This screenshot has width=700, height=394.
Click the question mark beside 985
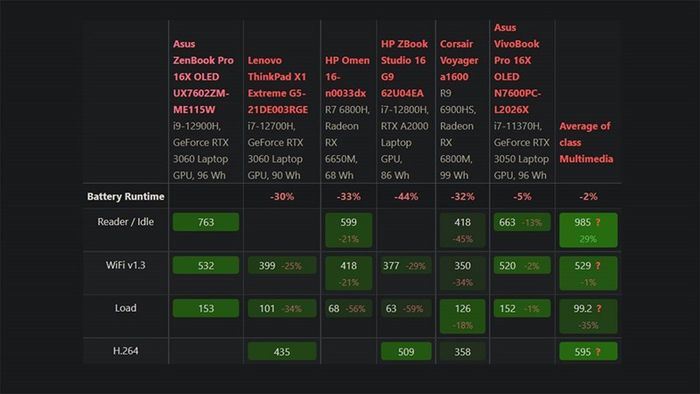tap(598, 222)
